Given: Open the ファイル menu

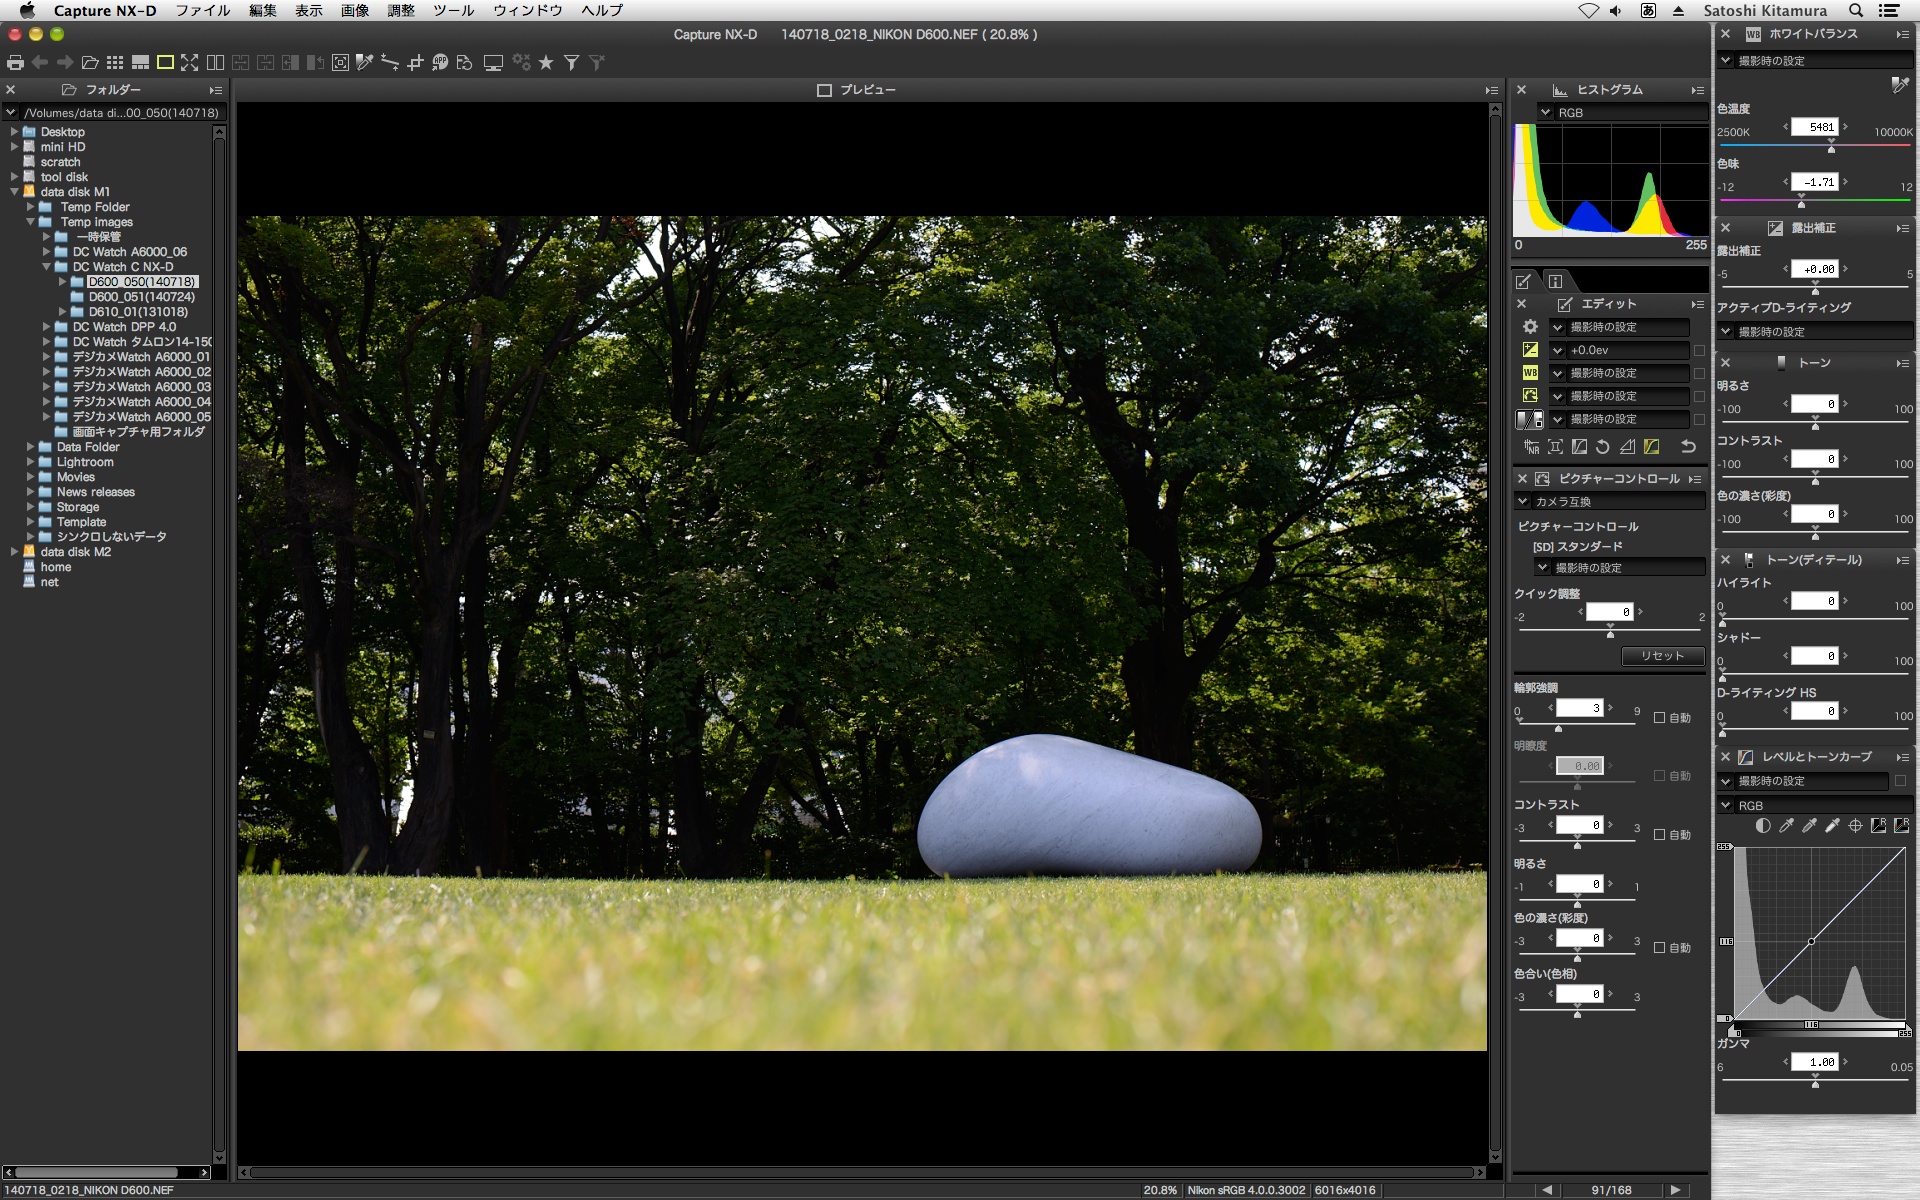Looking at the screenshot, I should pyautogui.click(x=202, y=10).
